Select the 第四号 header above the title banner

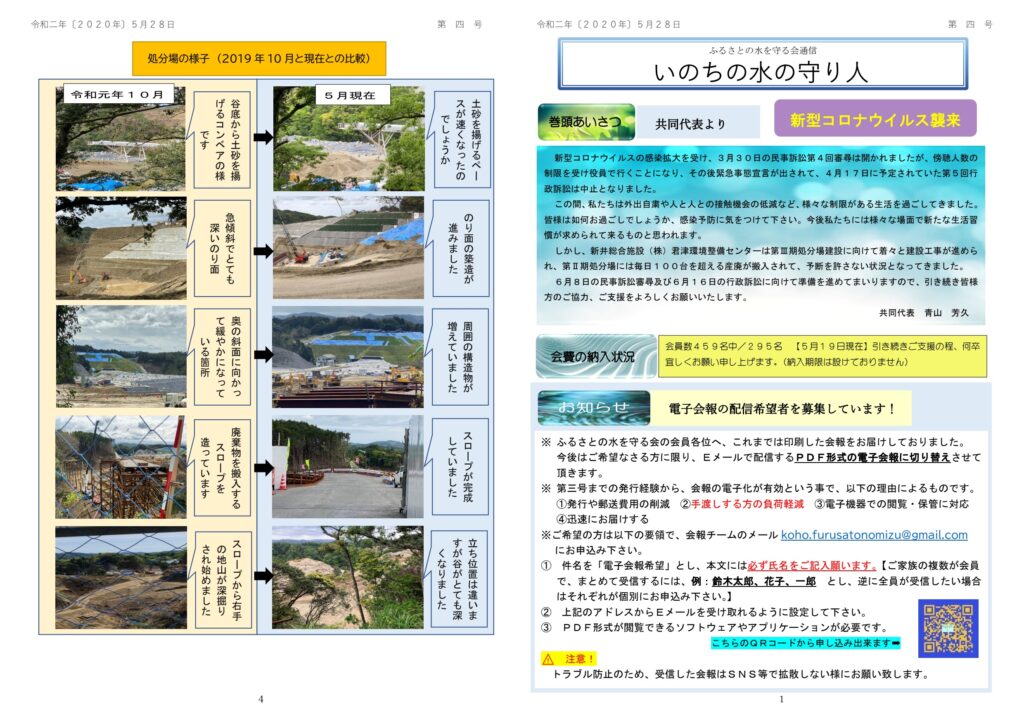pos(970,24)
